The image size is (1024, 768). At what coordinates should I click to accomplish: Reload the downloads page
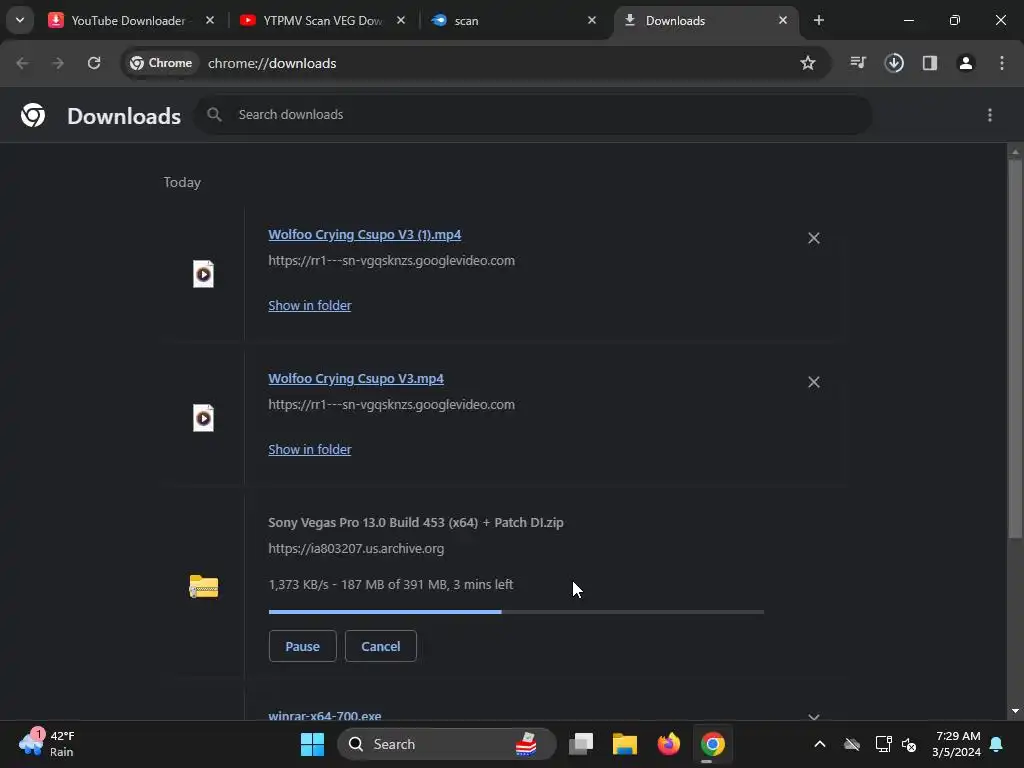tap(94, 63)
